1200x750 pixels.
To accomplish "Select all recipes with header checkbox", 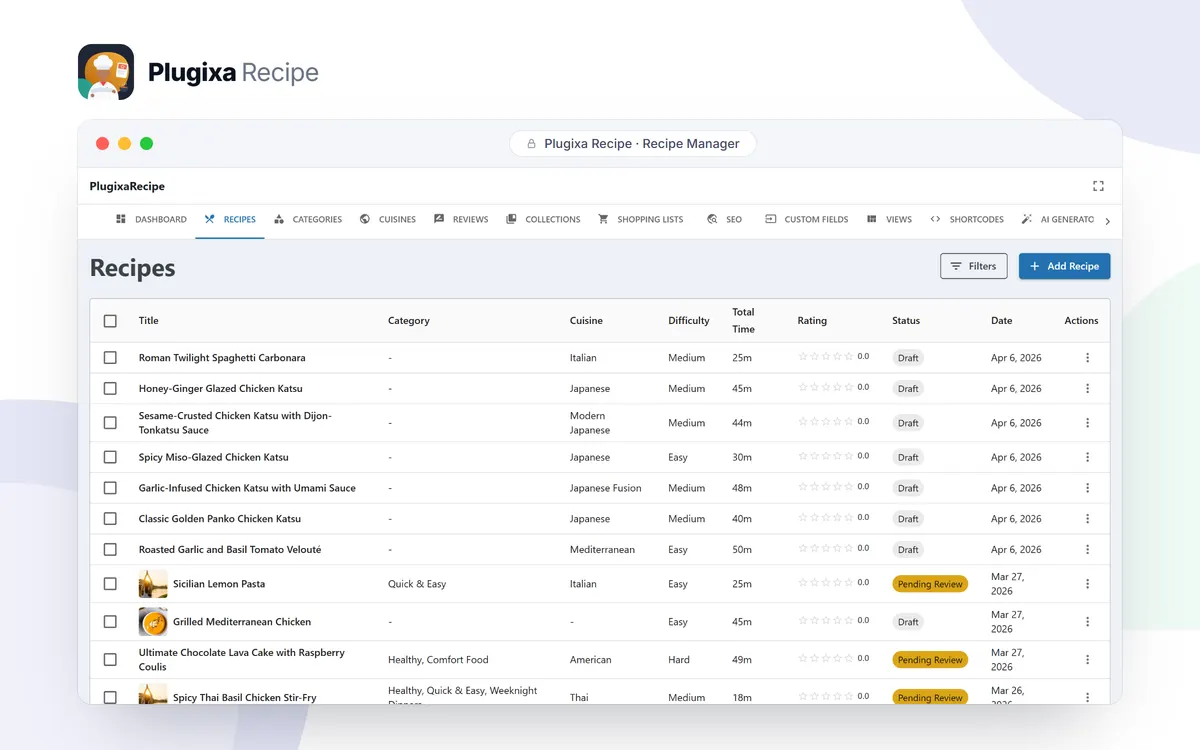I will 110,321.
